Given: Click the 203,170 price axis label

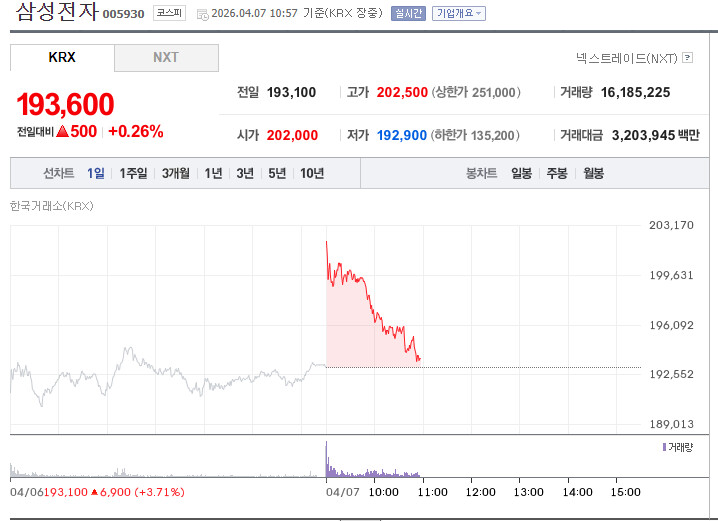Looking at the screenshot, I should (x=671, y=225).
